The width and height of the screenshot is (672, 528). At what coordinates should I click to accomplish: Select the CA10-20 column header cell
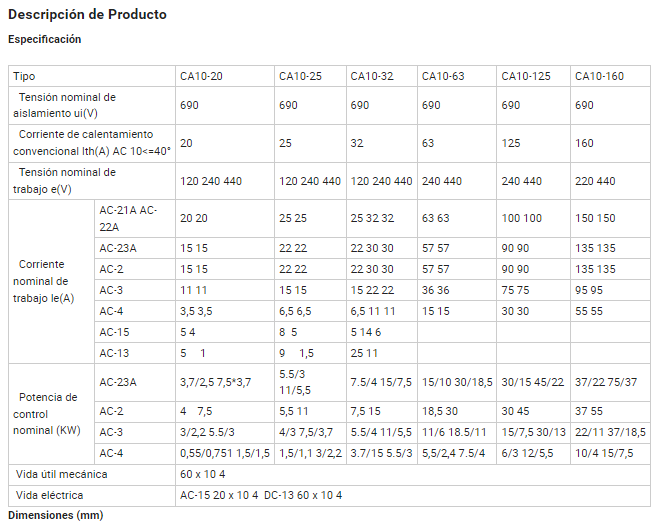click(x=225, y=76)
